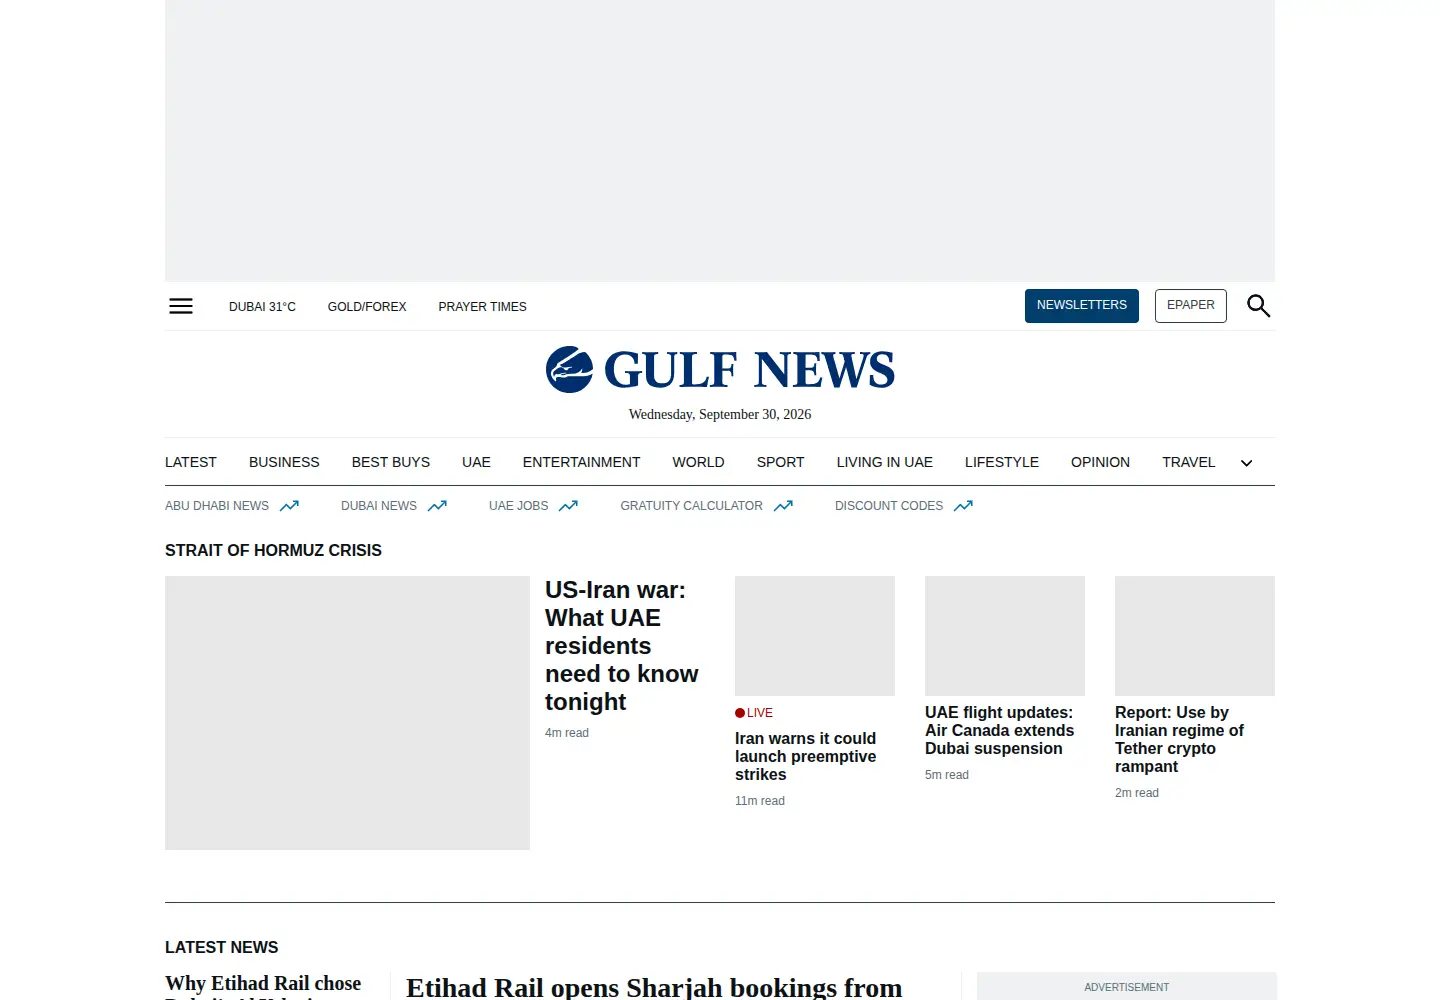
Task: Click trending arrow beside Dubai News
Action: (x=437, y=506)
